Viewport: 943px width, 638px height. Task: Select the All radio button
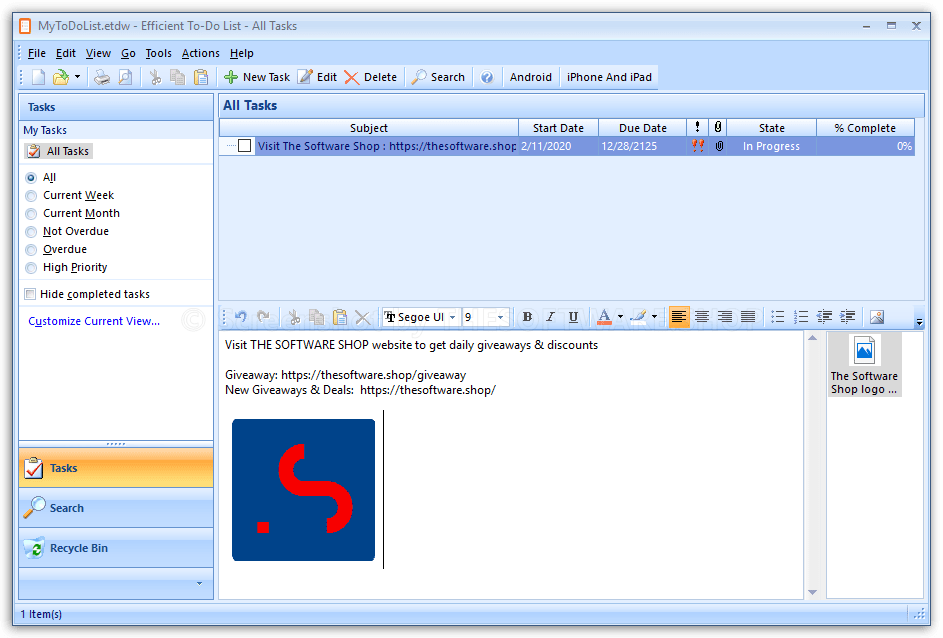31,178
